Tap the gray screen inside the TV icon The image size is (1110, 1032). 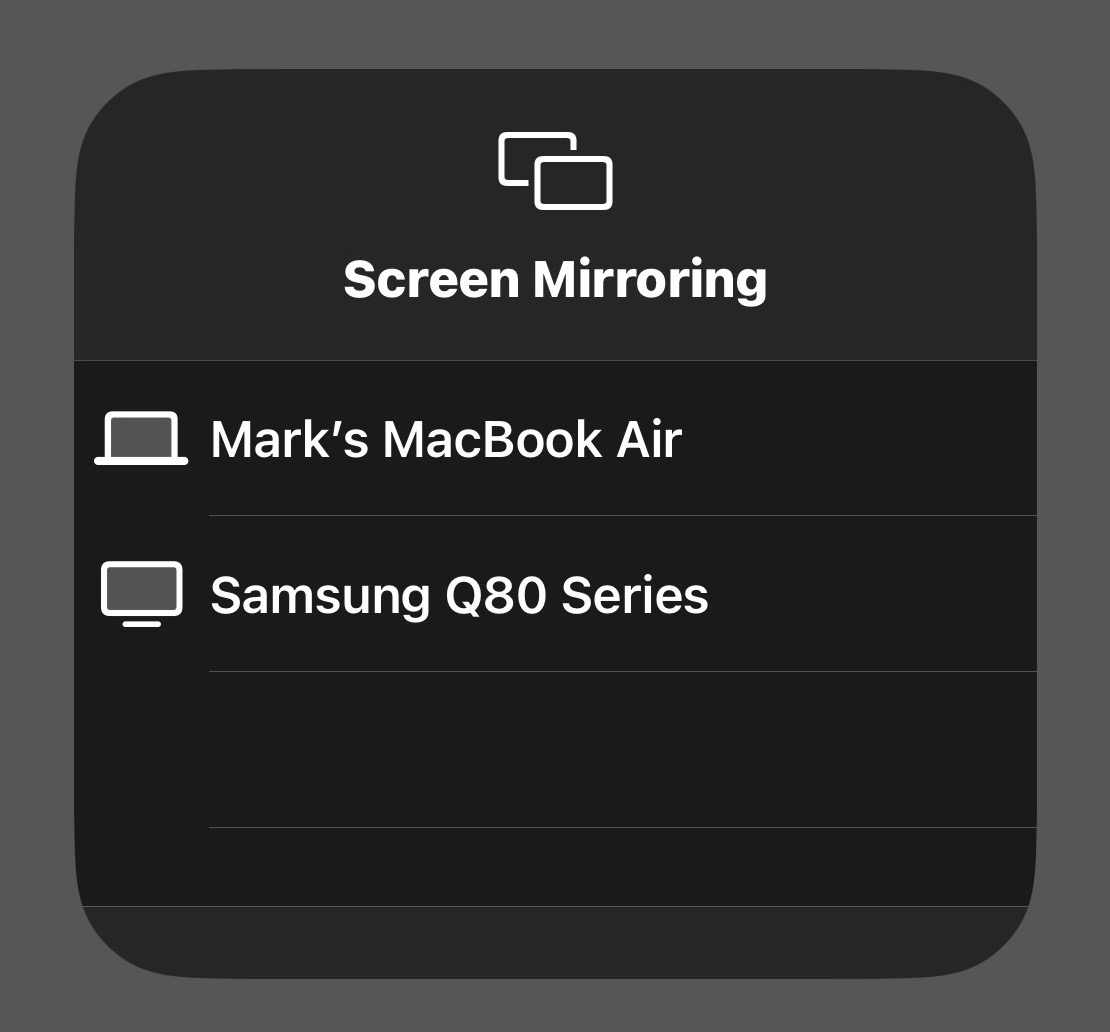142,588
